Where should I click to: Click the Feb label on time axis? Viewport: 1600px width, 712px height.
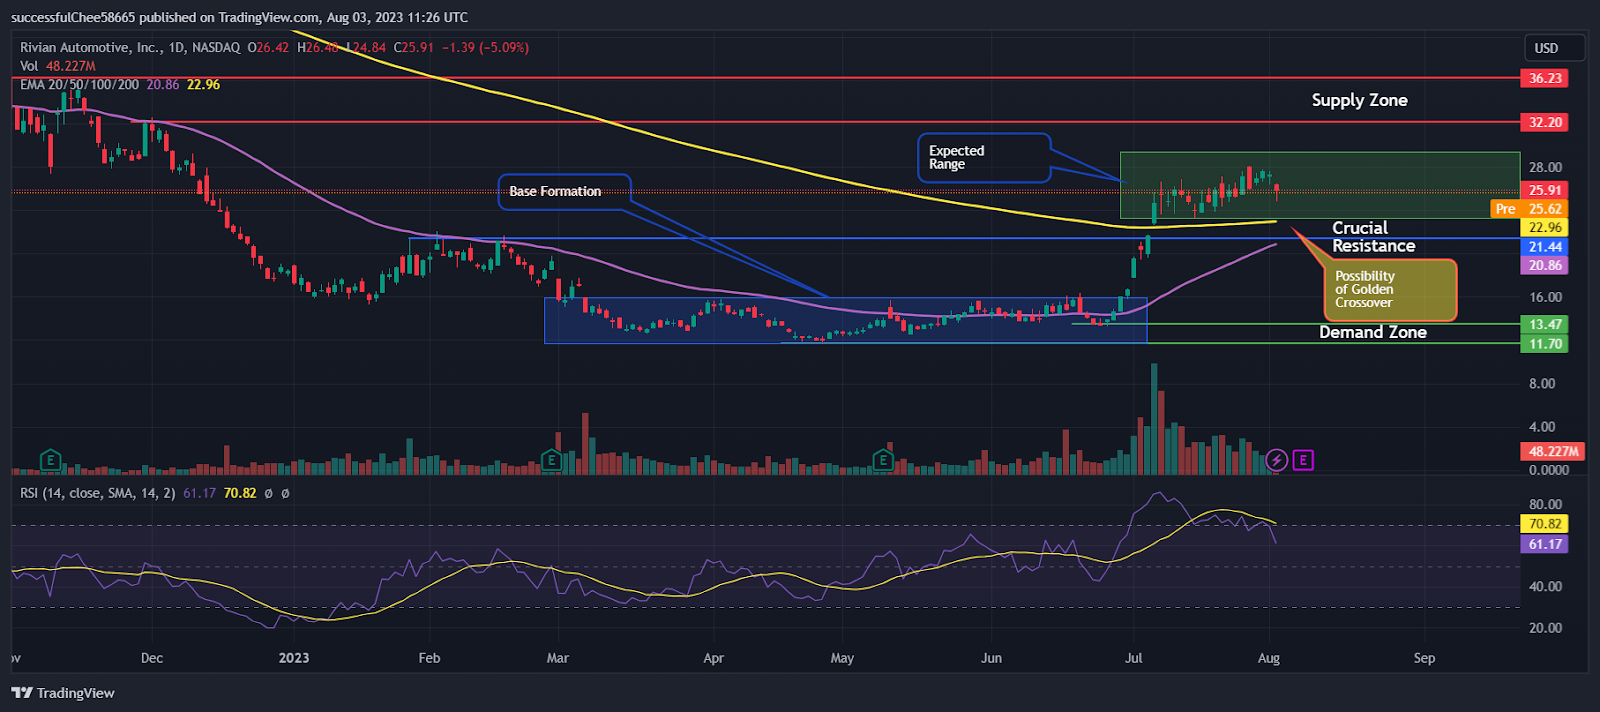[x=429, y=658]
